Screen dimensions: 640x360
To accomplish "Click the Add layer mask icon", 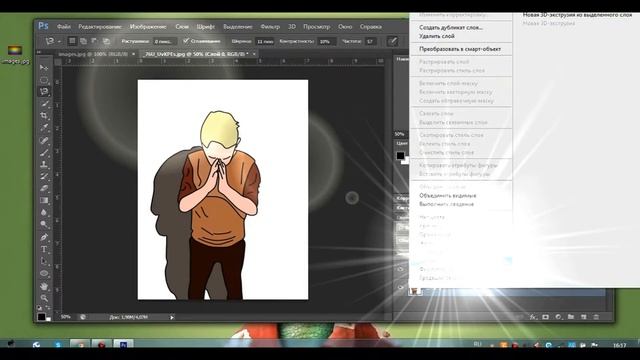I will coord(546,317).
